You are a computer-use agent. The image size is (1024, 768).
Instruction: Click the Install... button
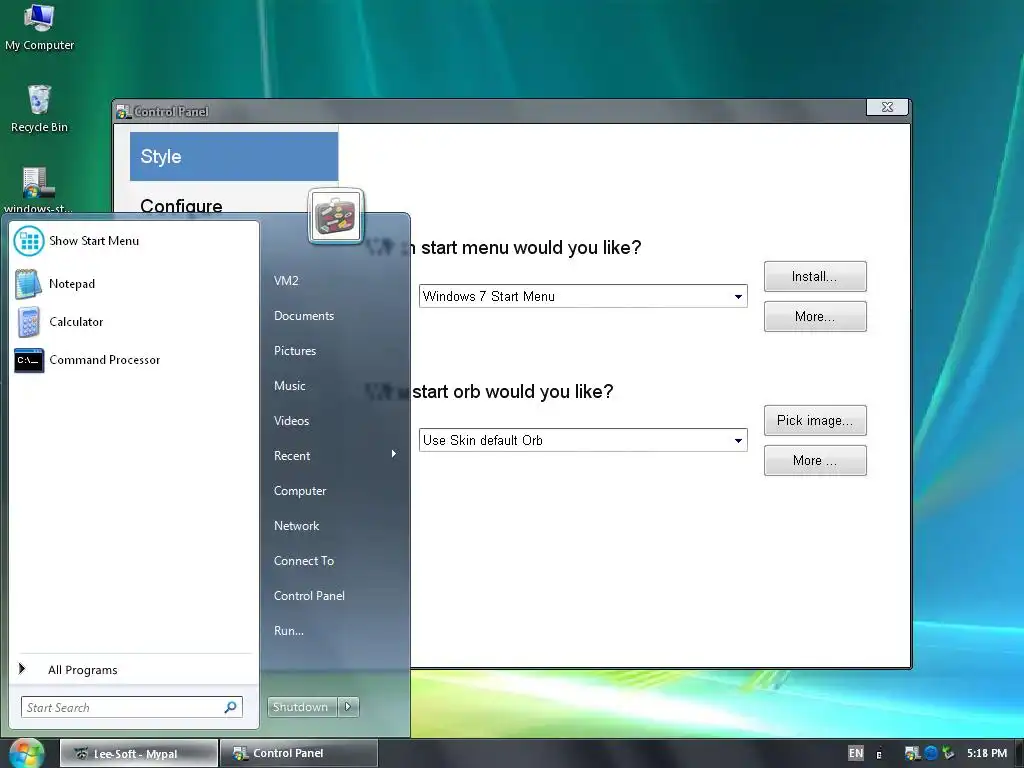(815, 277)
